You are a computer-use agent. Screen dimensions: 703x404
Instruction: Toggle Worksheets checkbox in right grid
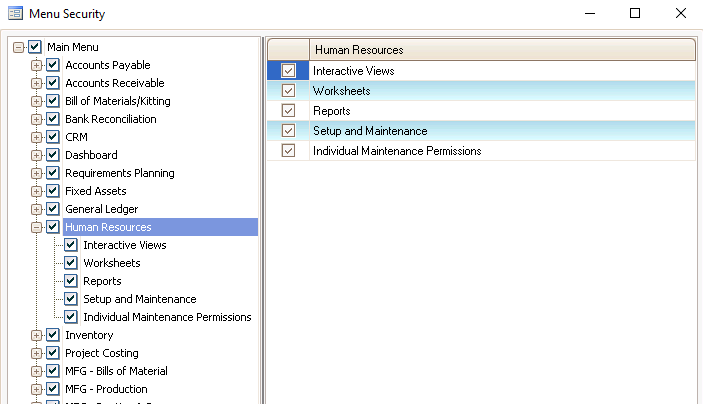289,91
